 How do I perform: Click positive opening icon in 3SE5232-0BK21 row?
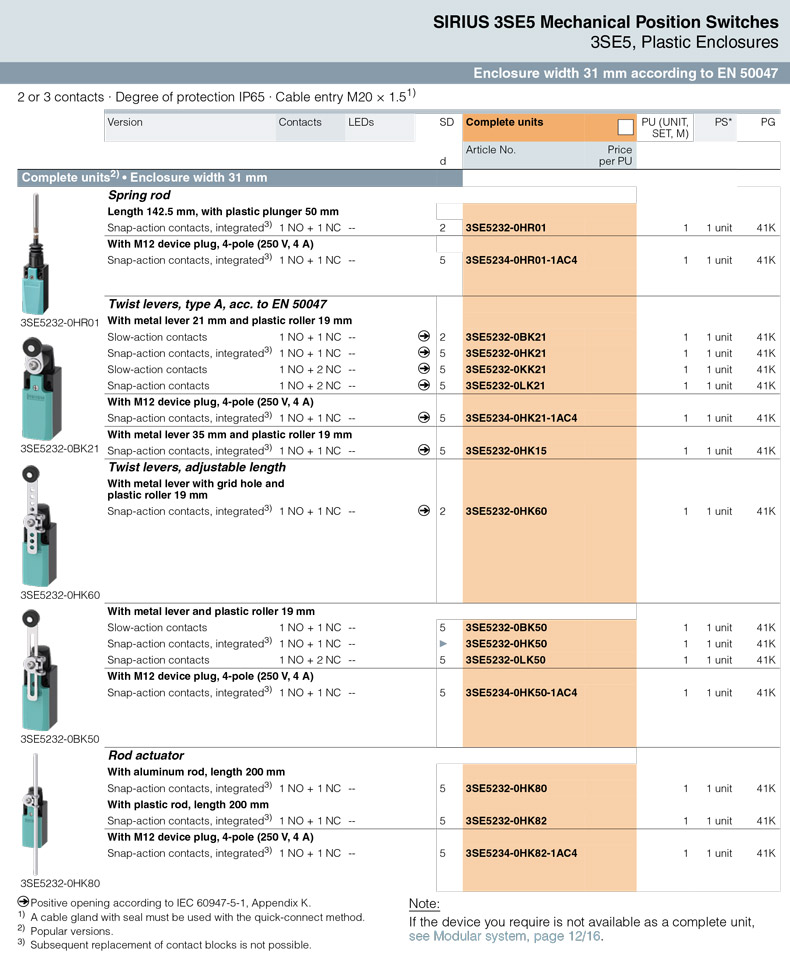pos(424,337)
